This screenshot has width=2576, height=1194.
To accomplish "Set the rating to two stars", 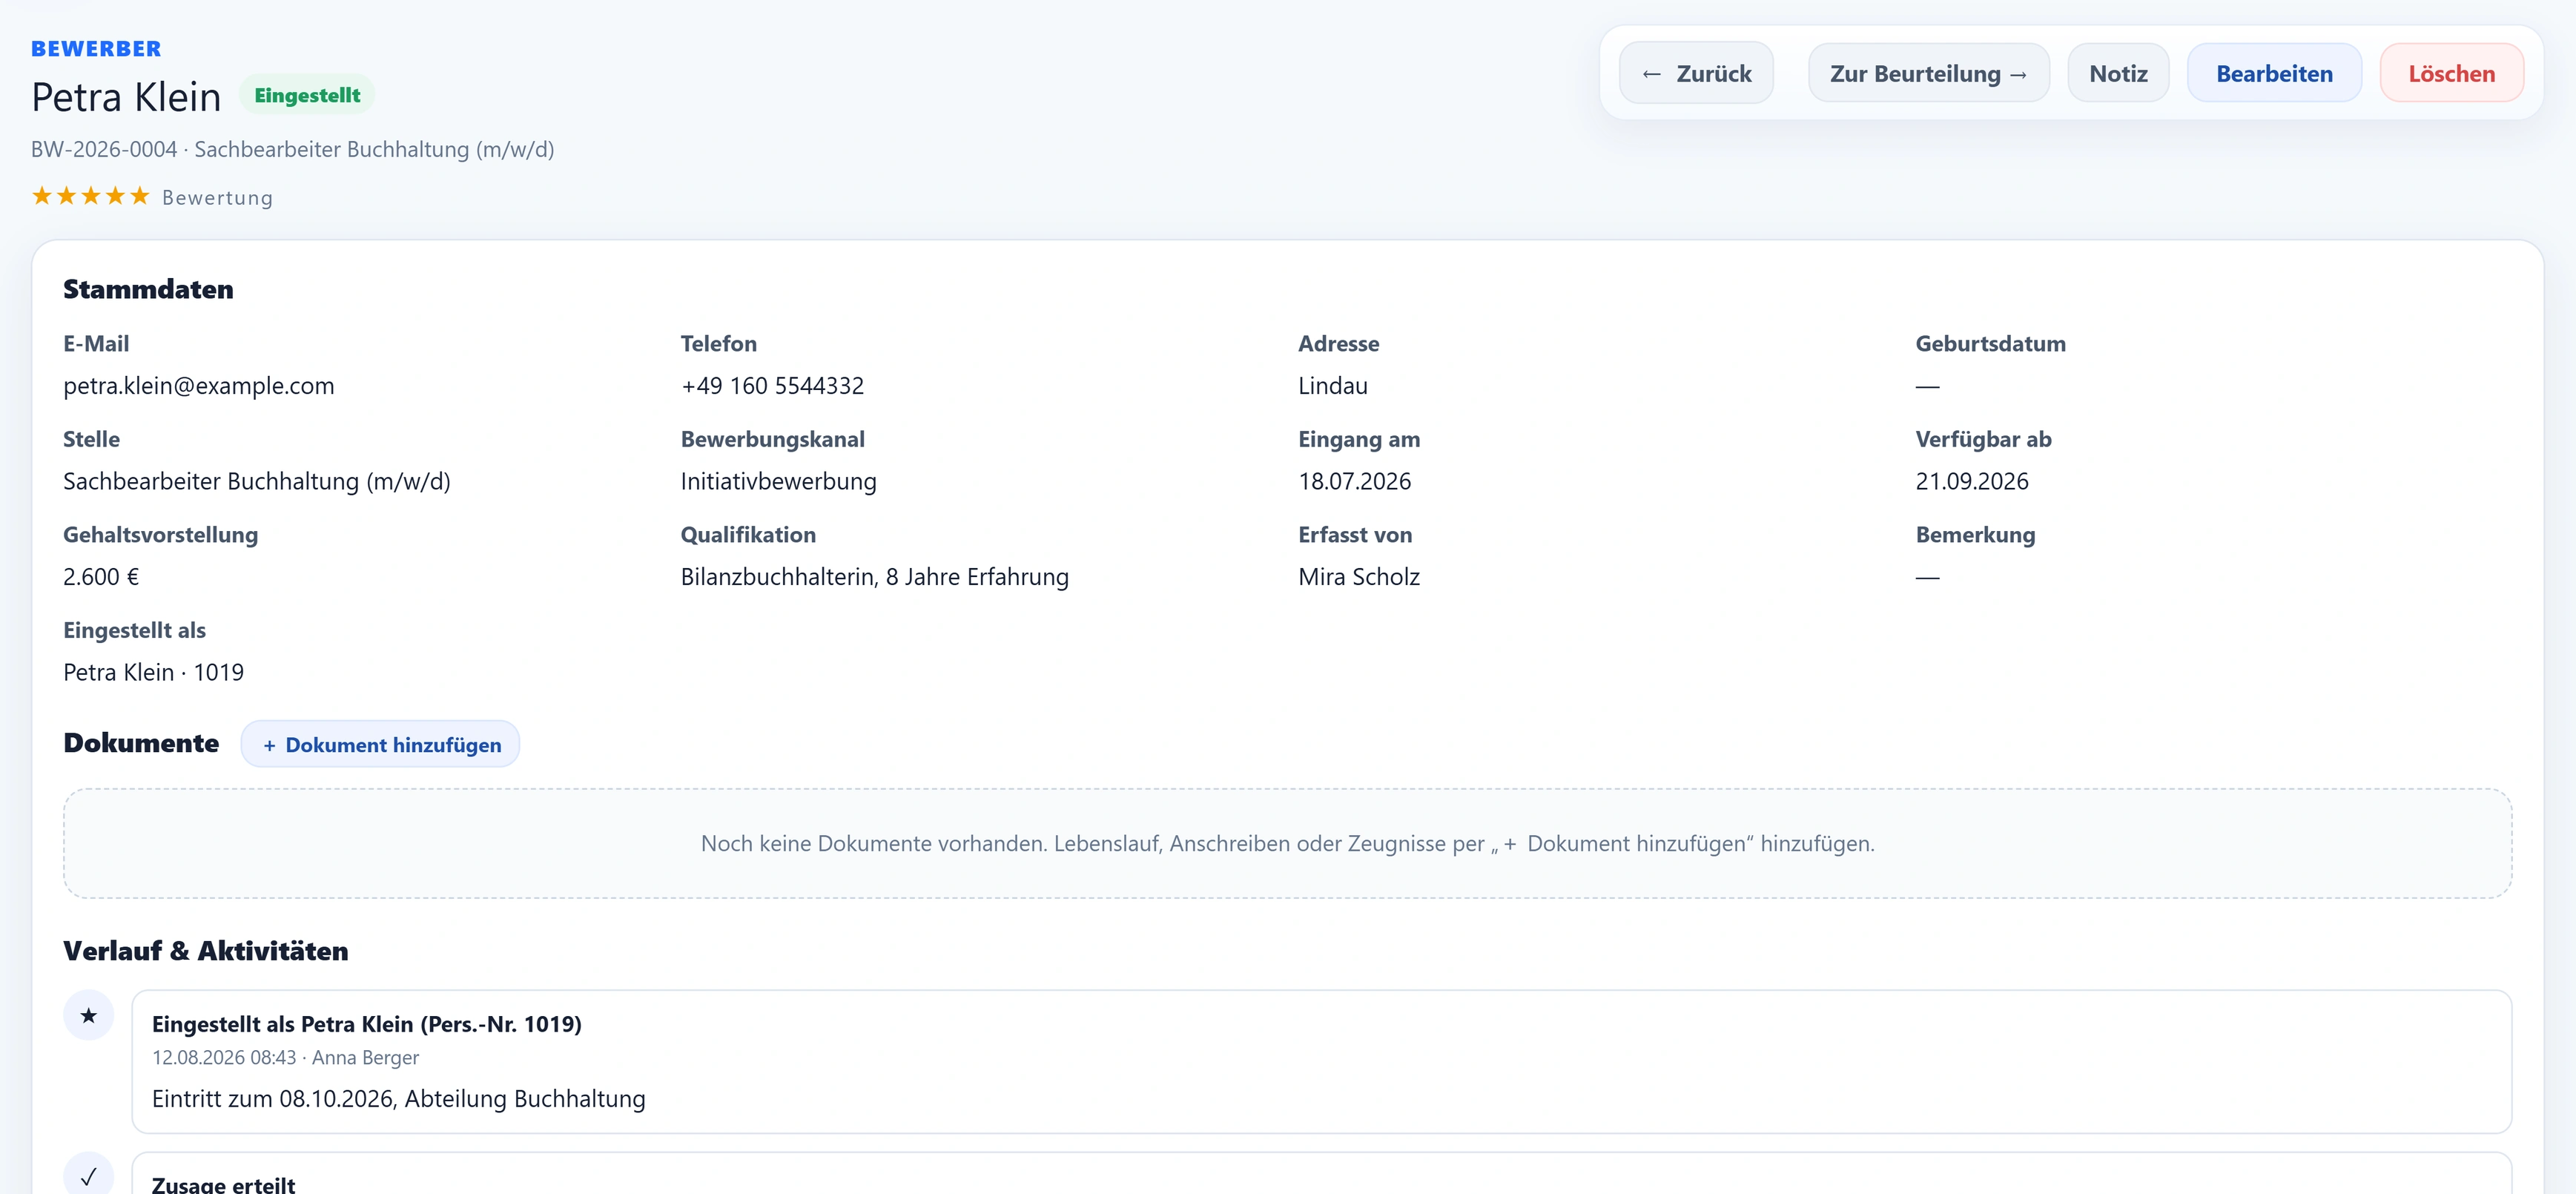I will pyautogui.click(x=66, y=196).
